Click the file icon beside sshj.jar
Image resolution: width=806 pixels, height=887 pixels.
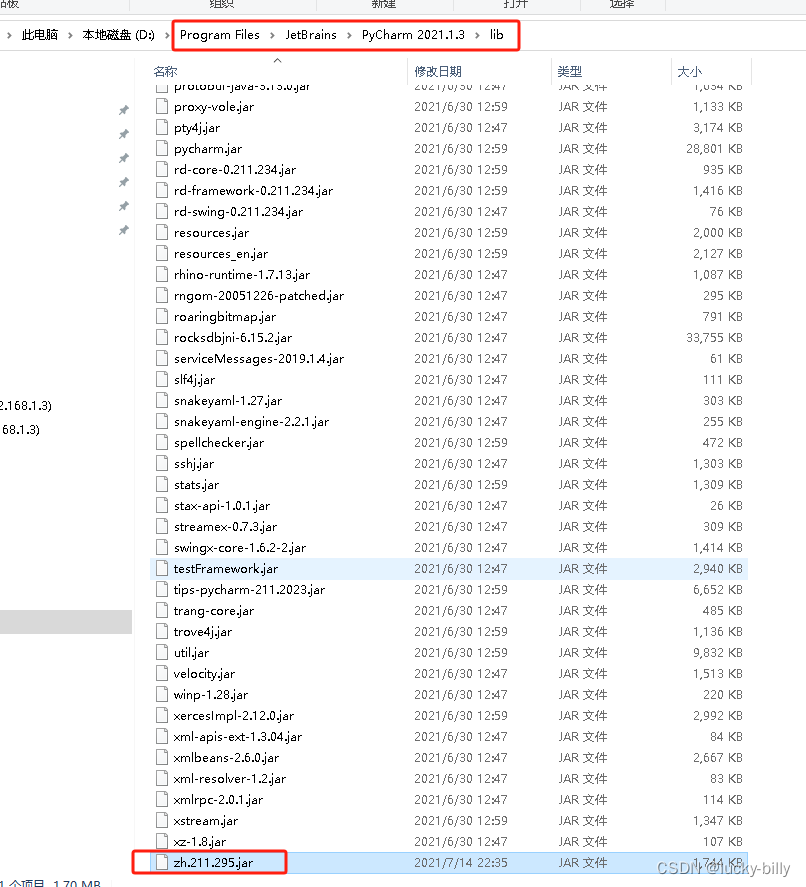click(162, 463)
